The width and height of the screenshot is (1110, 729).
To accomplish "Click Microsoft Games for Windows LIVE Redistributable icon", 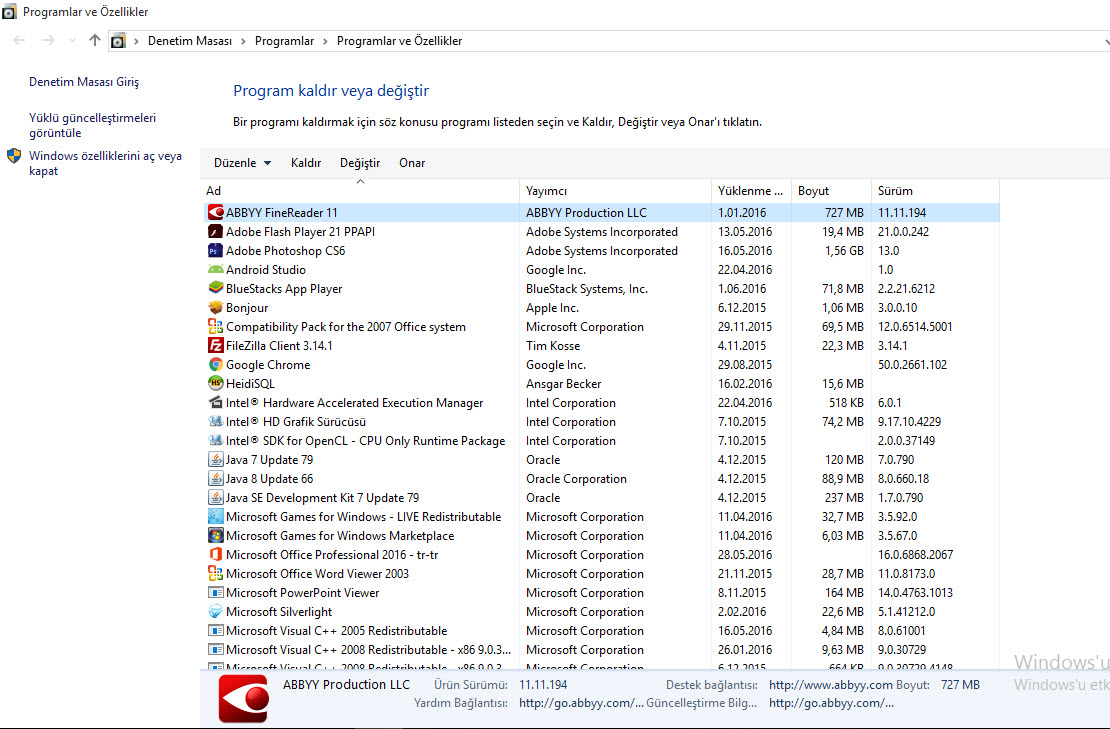I will 215,517.
